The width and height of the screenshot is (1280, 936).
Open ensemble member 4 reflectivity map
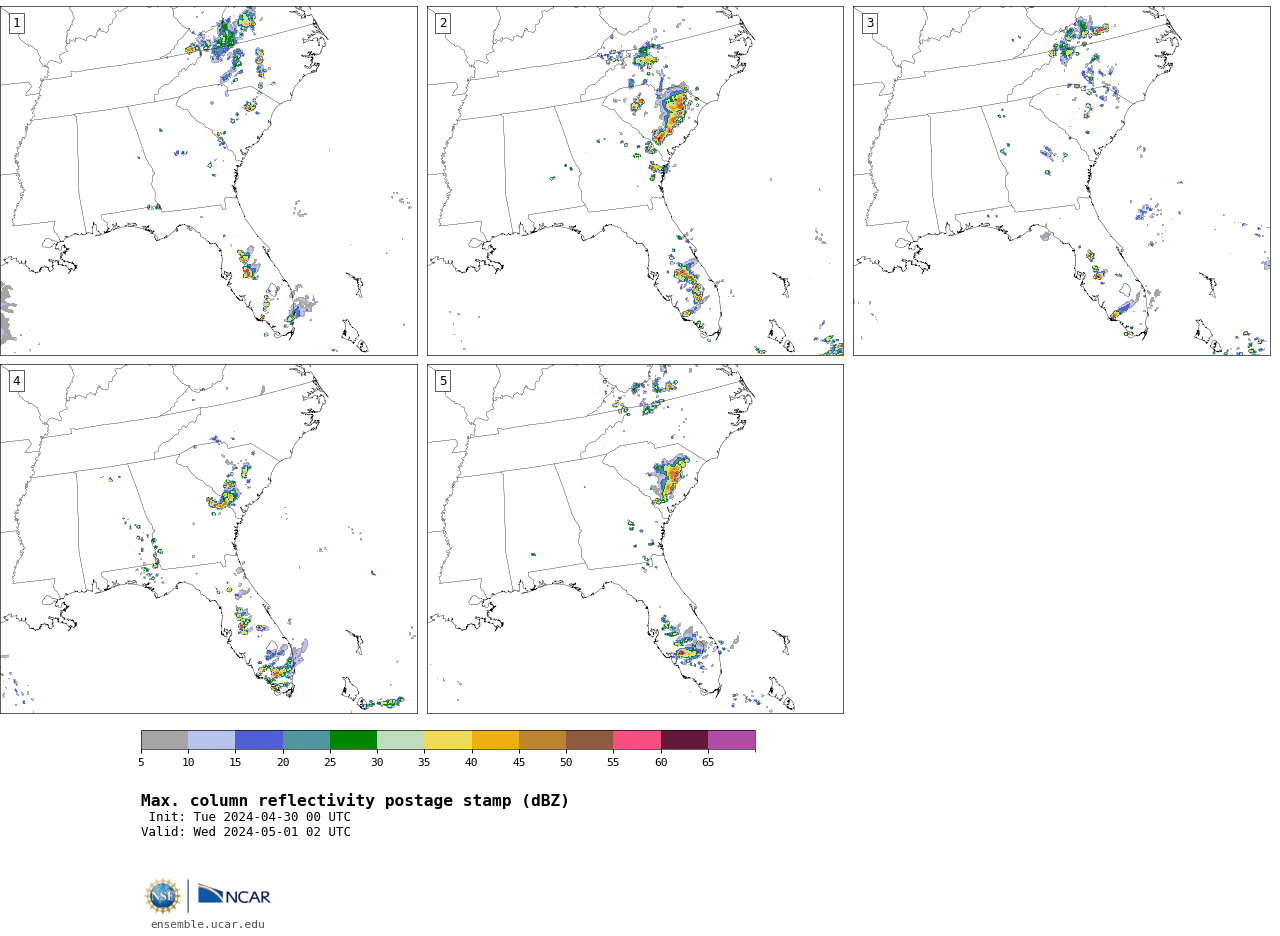coord(208,539)
